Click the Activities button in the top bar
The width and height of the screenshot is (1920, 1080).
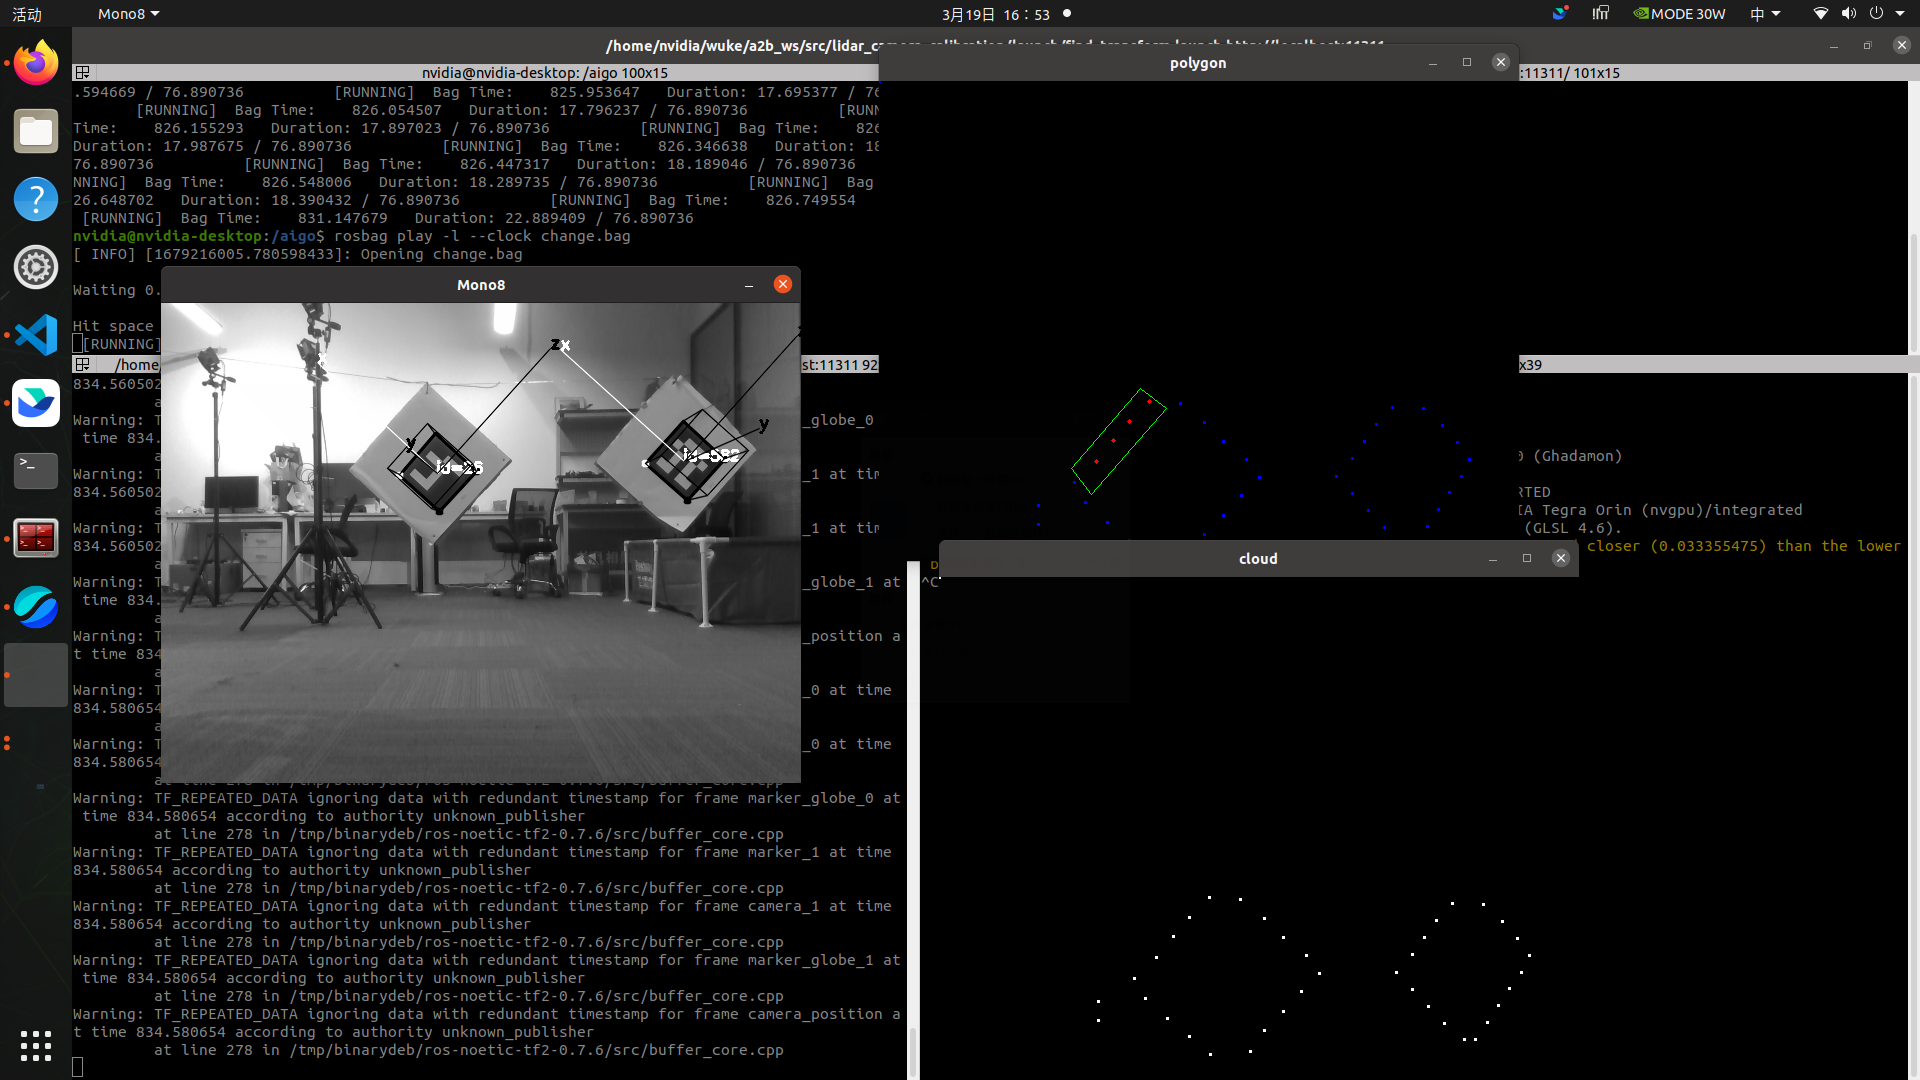pyautogui.click(x=27, y=14)
